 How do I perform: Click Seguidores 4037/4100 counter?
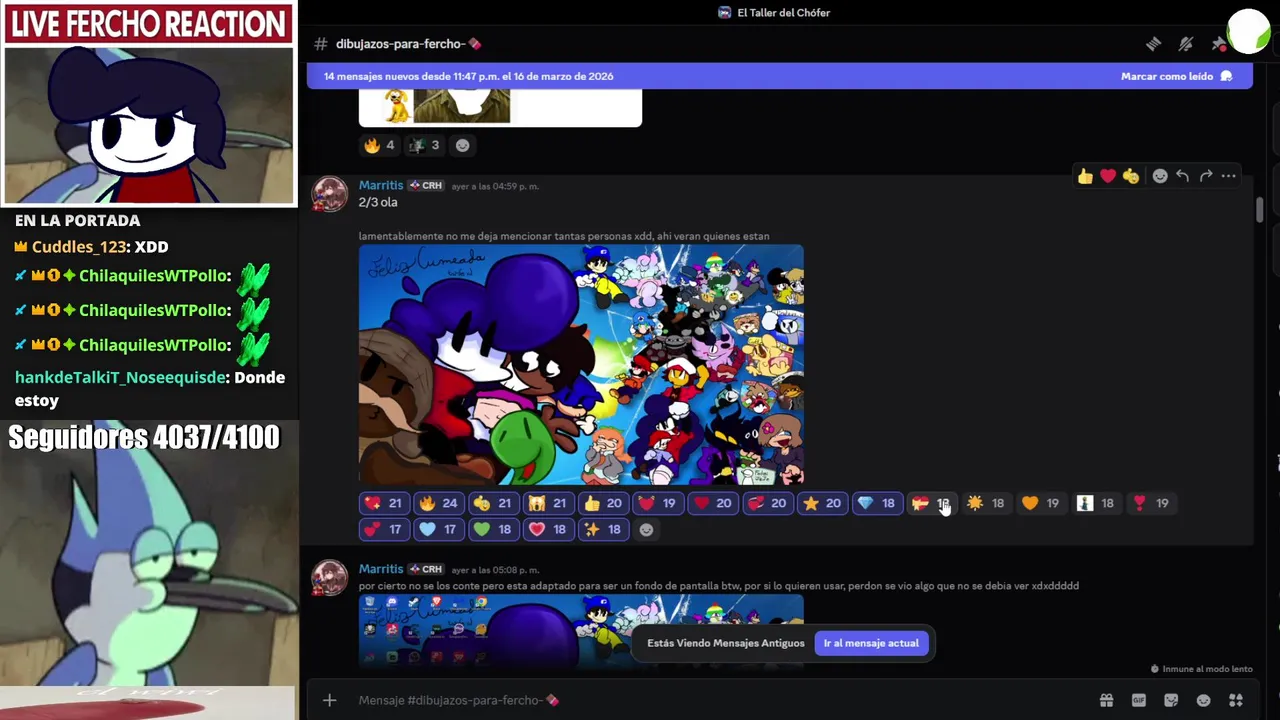click(x=144, y=438)
